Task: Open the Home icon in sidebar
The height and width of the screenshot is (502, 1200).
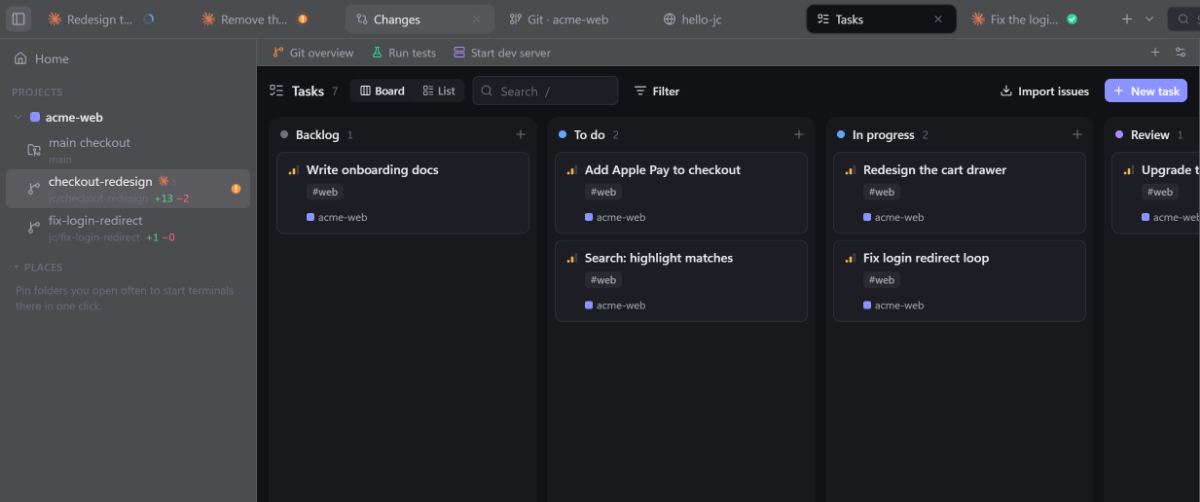Action: [x=20, y=59]
